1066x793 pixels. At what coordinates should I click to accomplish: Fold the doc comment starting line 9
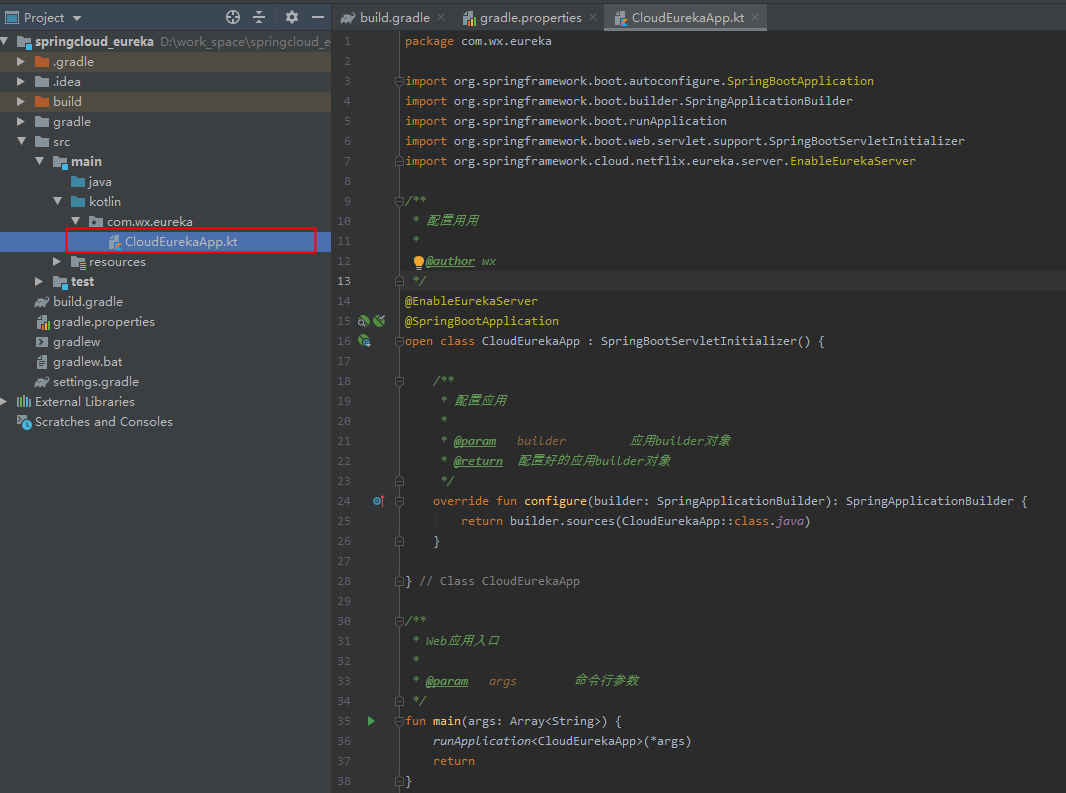[399, 201]
